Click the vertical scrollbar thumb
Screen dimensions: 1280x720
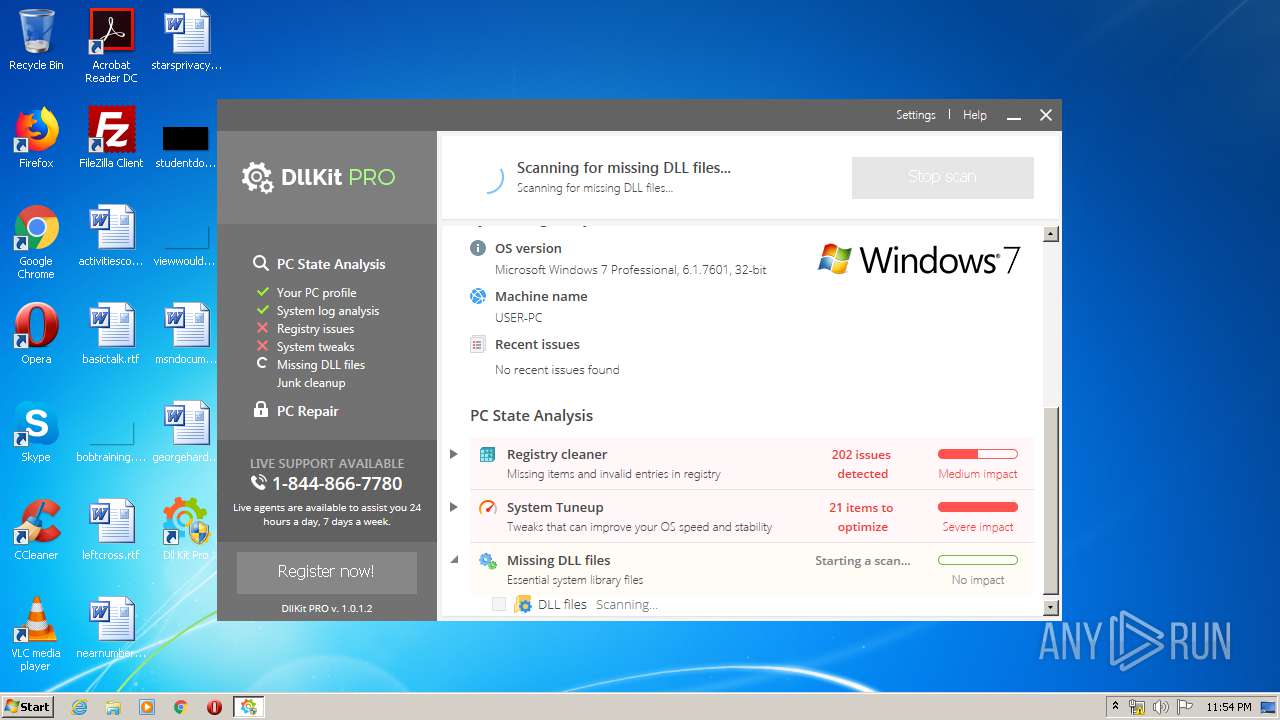(1050, 500)
